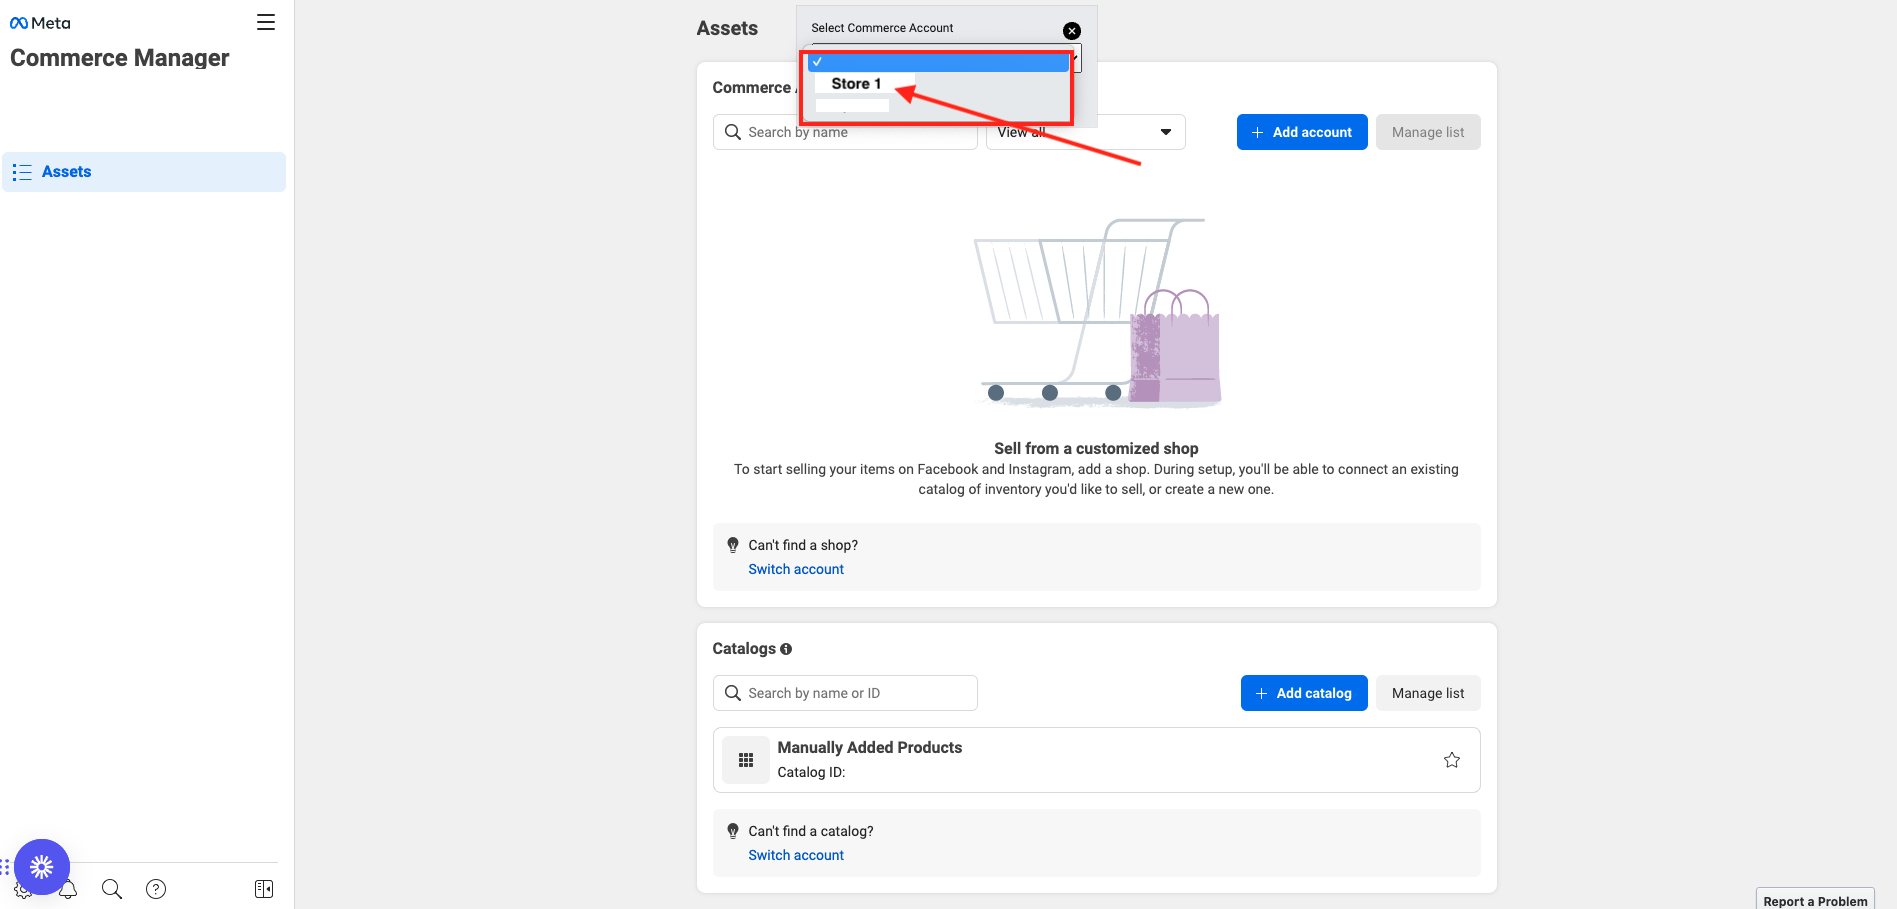Click the Add catalog button
The width and height of the screenshot is (1897, 909).
(x=1303, y=693)
